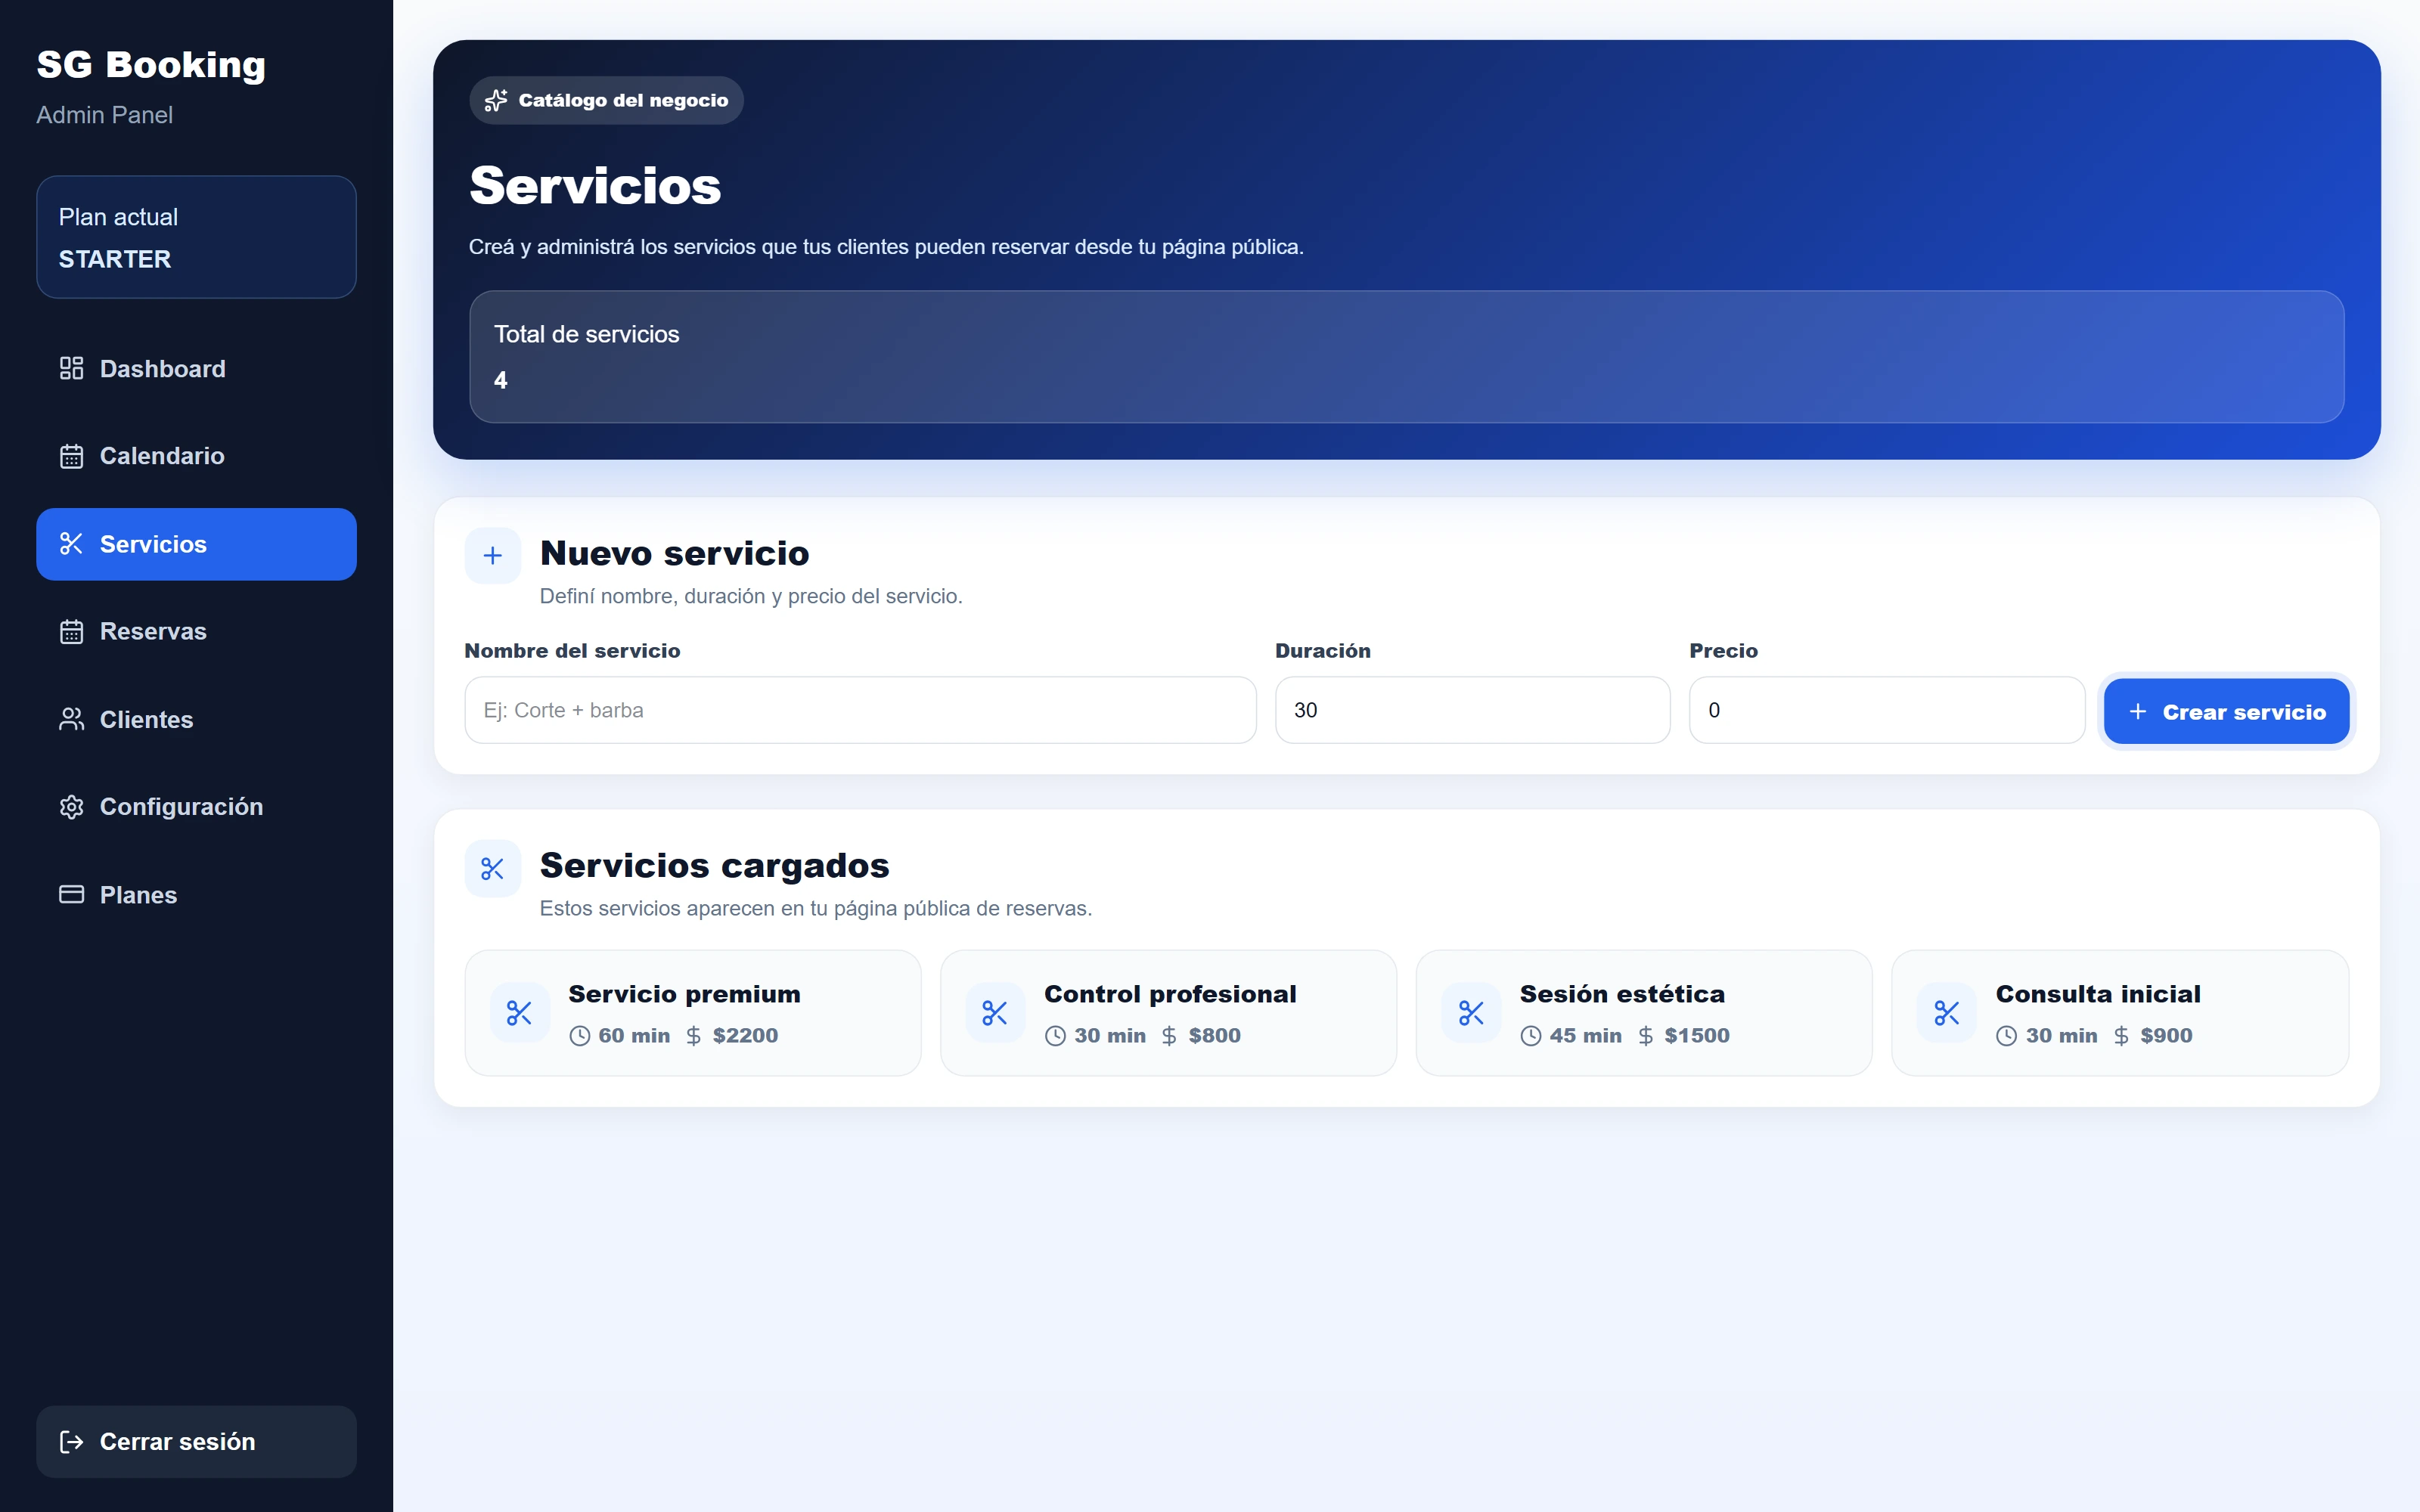Click the scissors icon beside Servicios menu
The width and height of the screenshot is (2420, 1512).
71,544
